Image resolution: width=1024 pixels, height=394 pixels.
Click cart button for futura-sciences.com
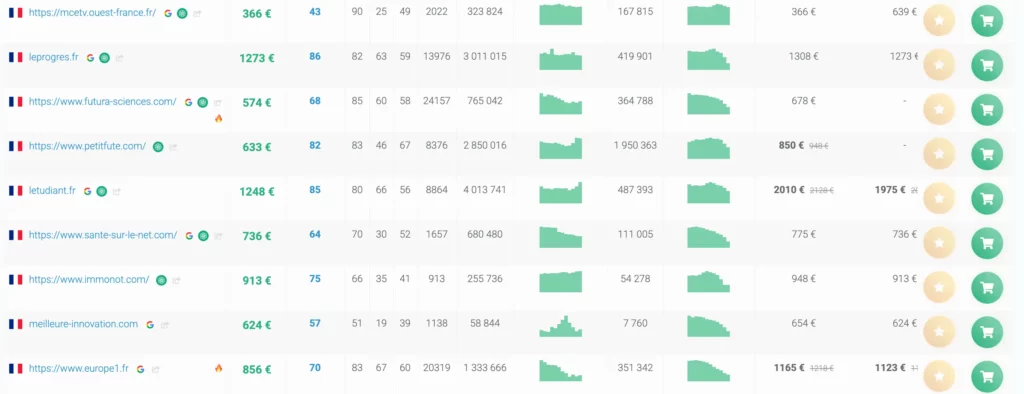pyautogui.click(x=987, y=109)
